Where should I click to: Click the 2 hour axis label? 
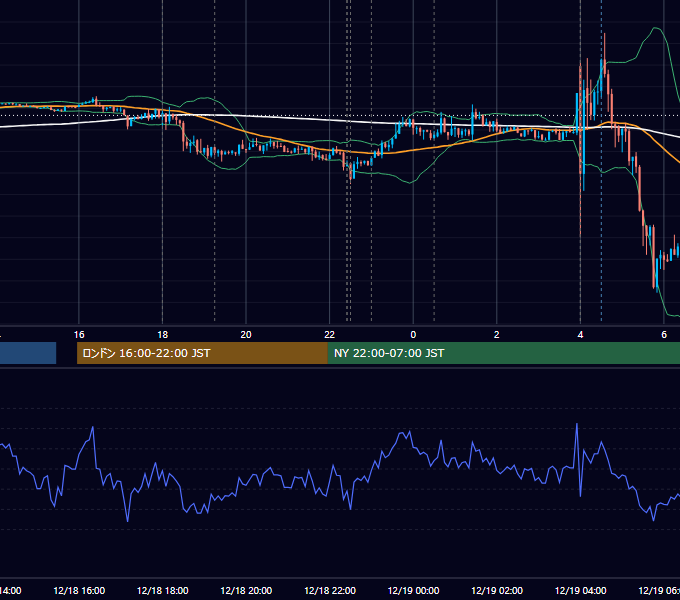[x=497, y=335]
